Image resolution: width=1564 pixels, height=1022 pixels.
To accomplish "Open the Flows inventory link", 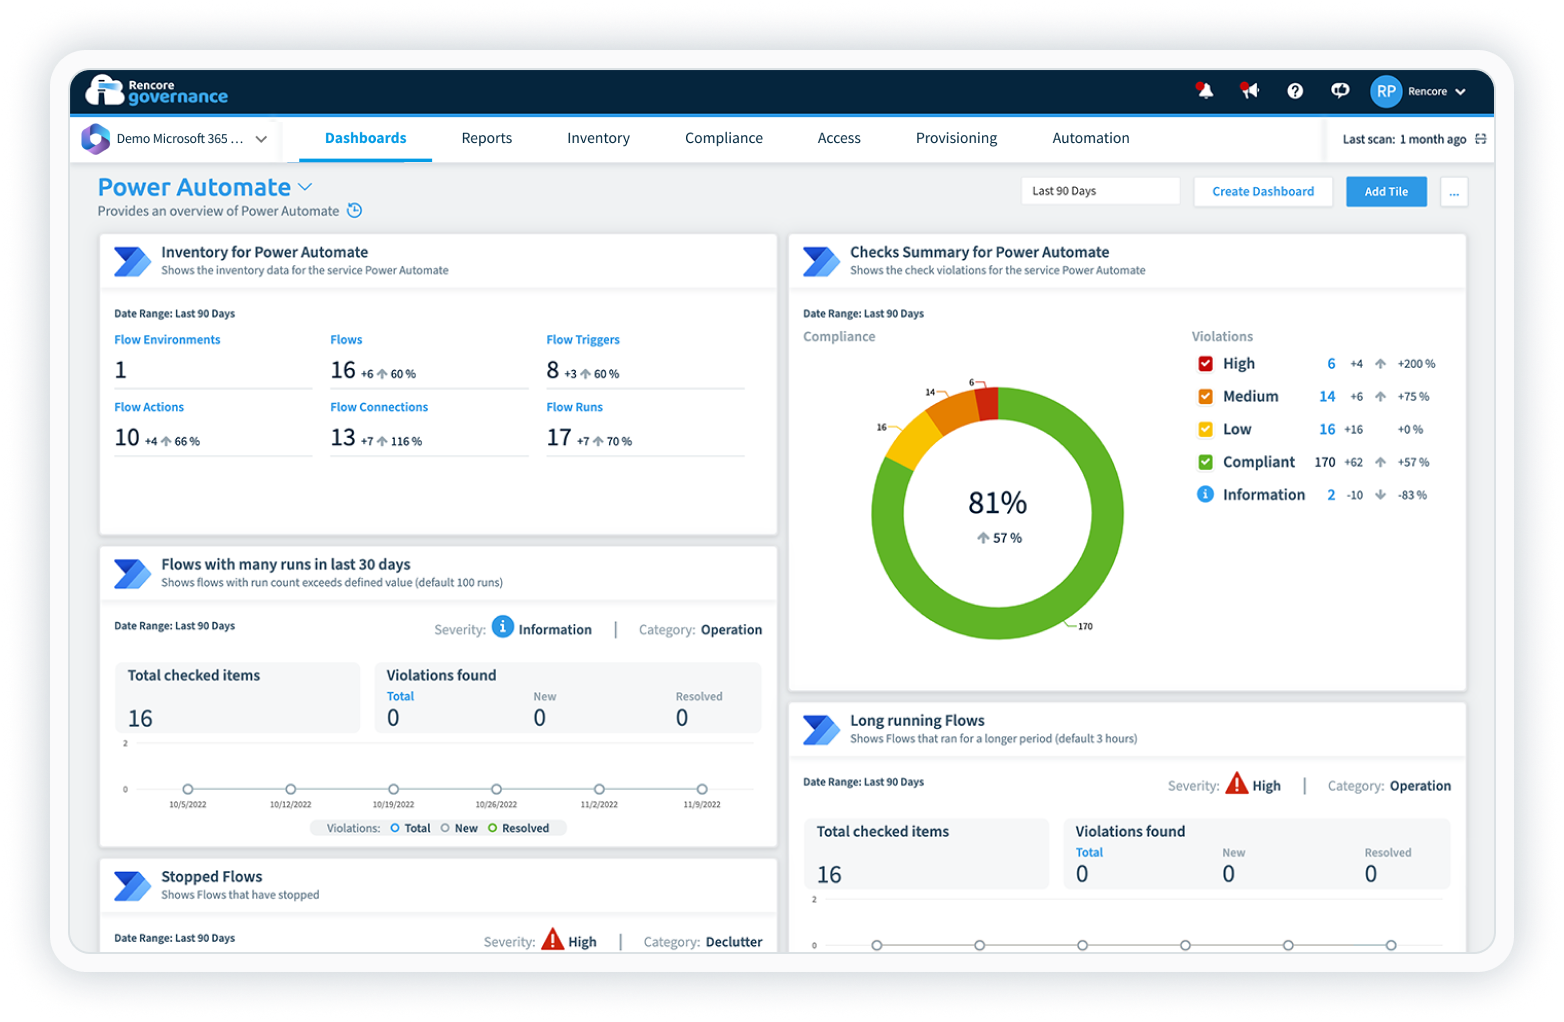I will pos(346,340).
